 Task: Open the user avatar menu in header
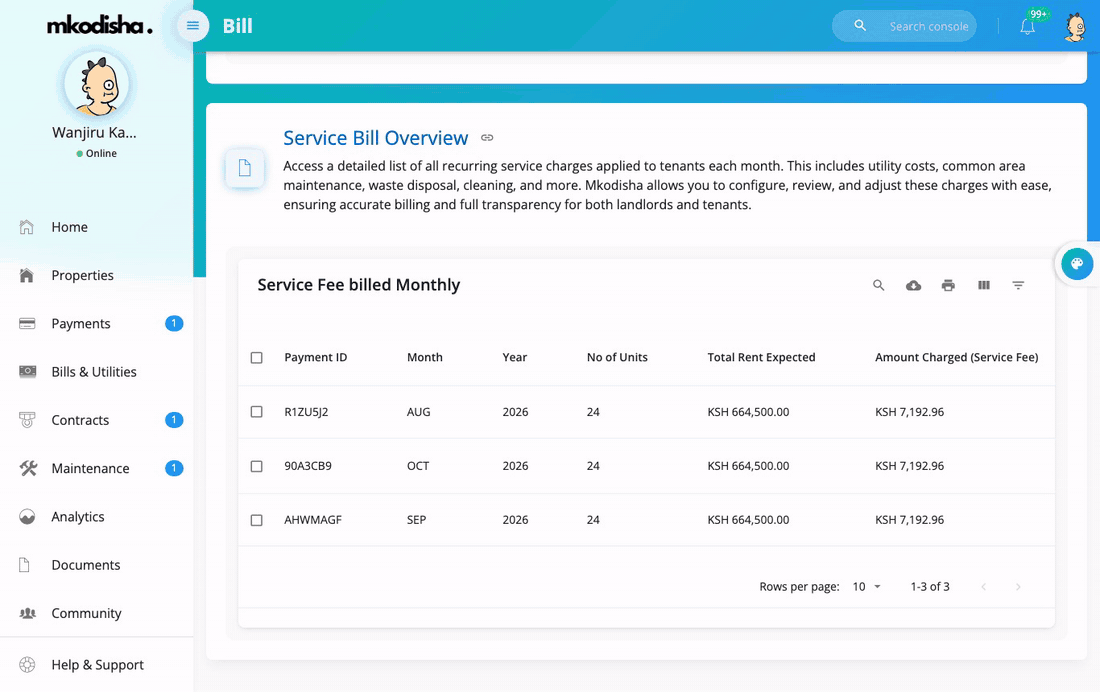1075,27
